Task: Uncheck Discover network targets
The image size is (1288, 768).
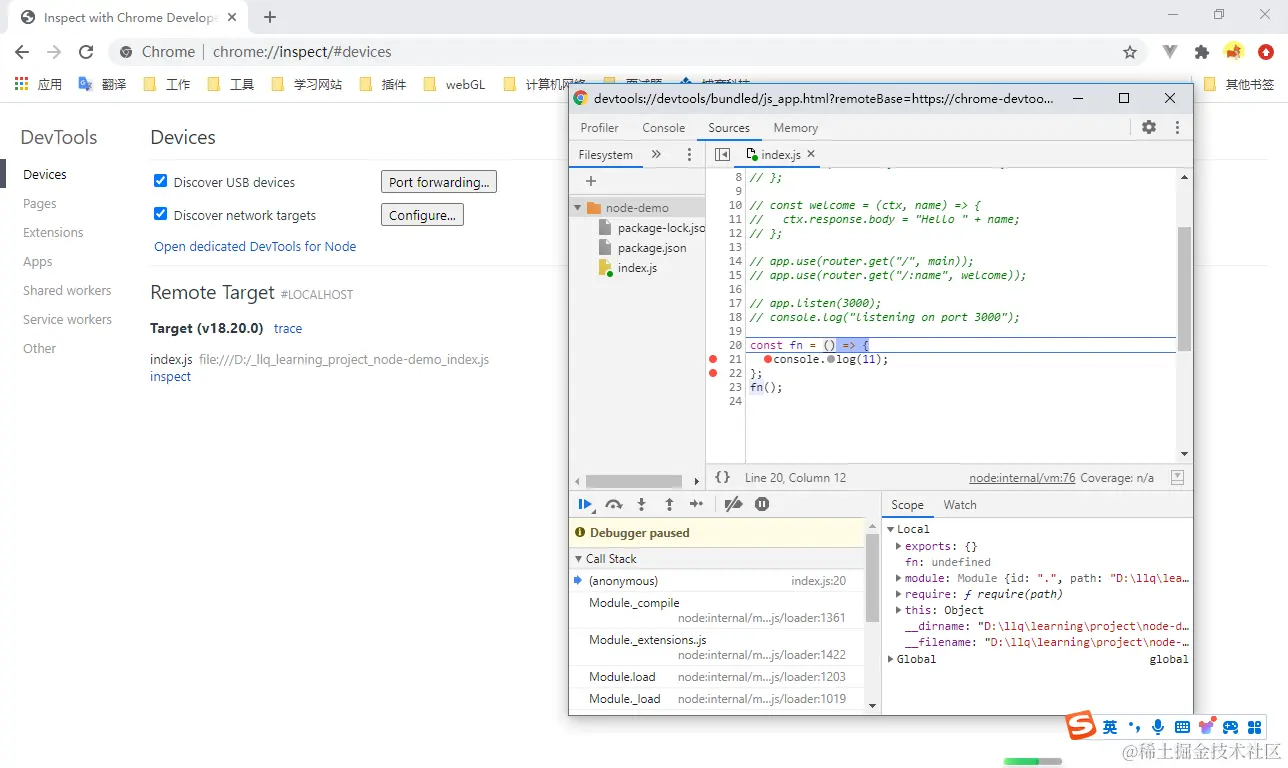Action: (x=160, y=214)
